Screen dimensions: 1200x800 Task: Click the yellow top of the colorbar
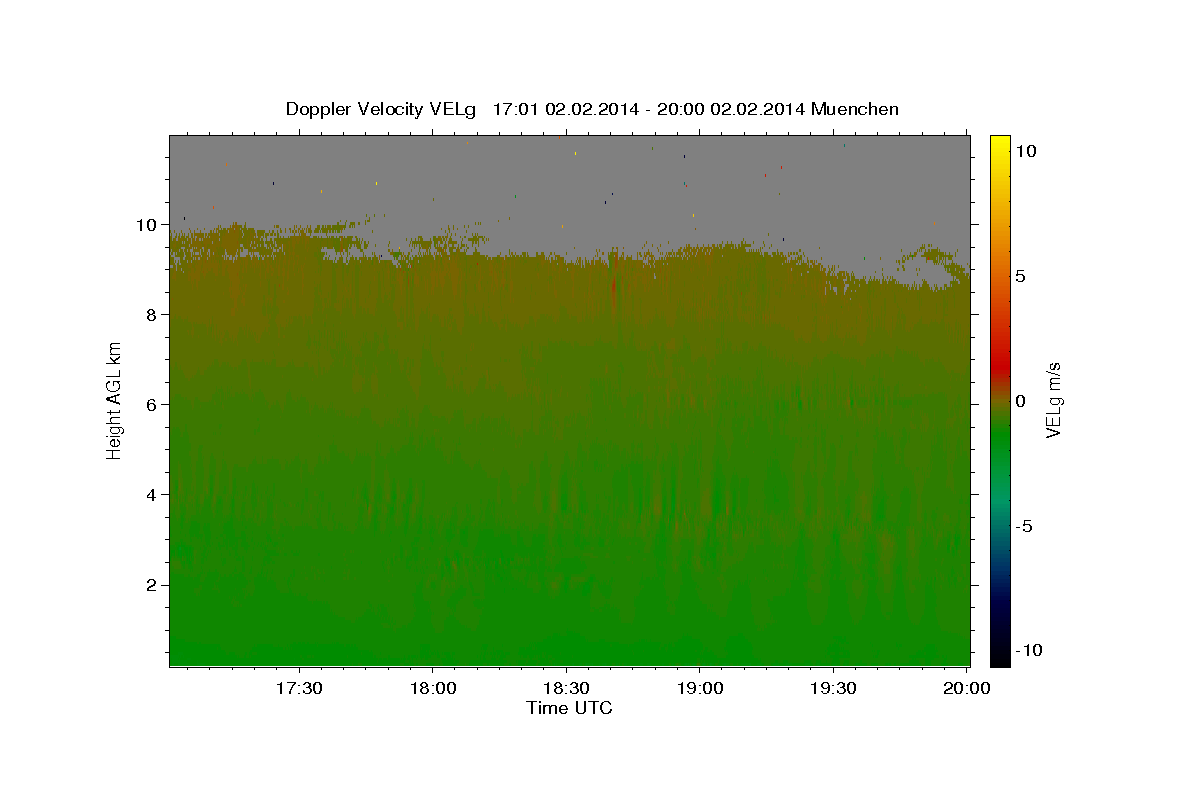[x=1000, y=142]
